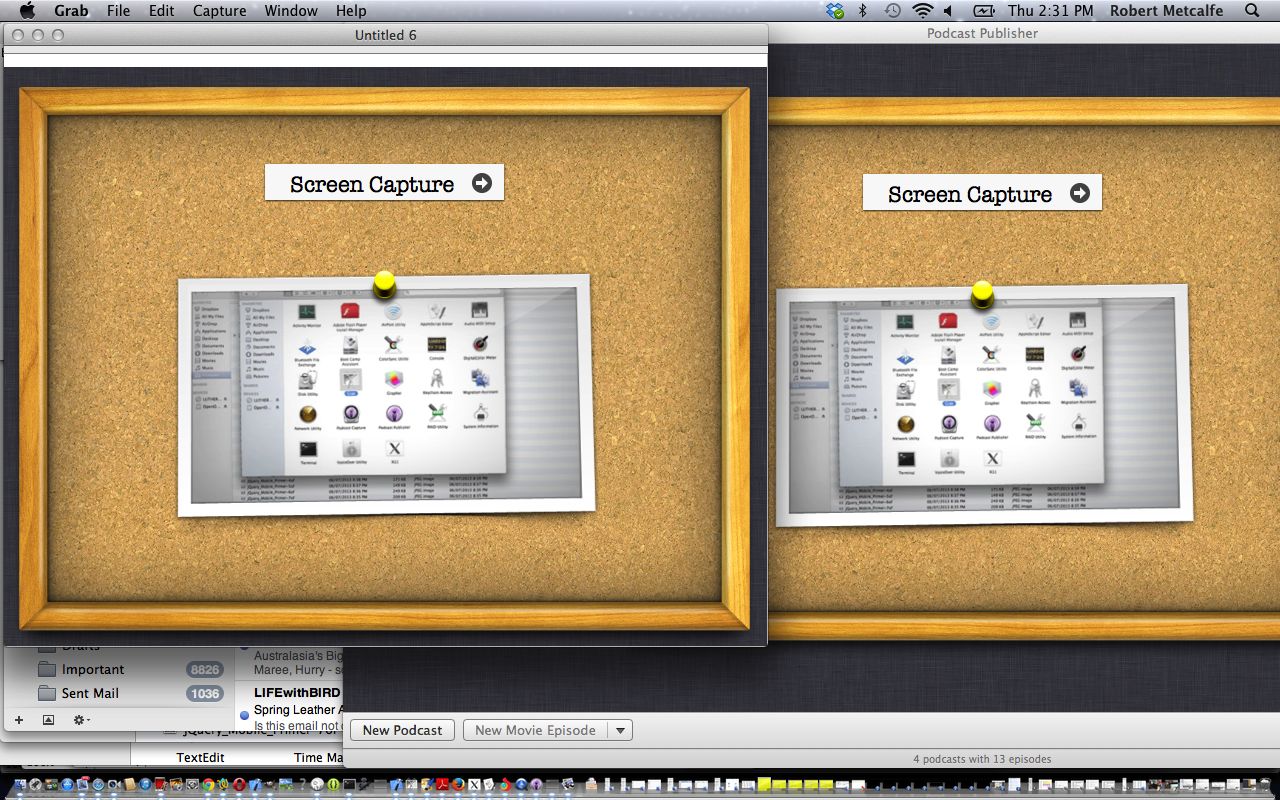Screen dimensions: 1280x800
Task: Open App Store from the Dock
Action: click(67, 785)
